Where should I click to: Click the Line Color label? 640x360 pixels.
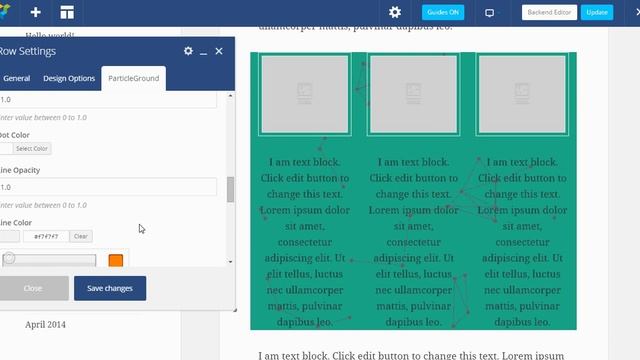(x=16, y=222)
